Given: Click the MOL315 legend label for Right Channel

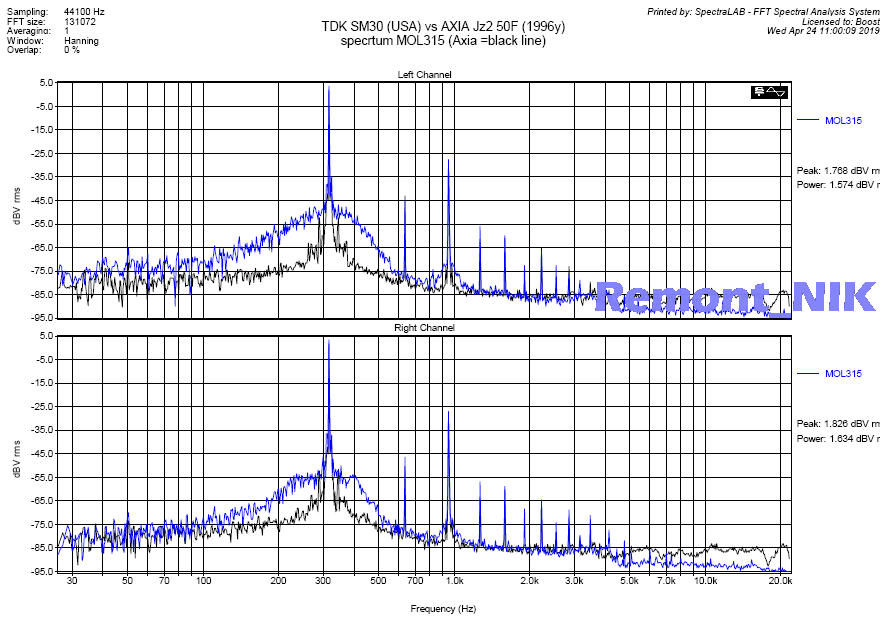Looking at the screenshot, I should click(x=843, y=373).
